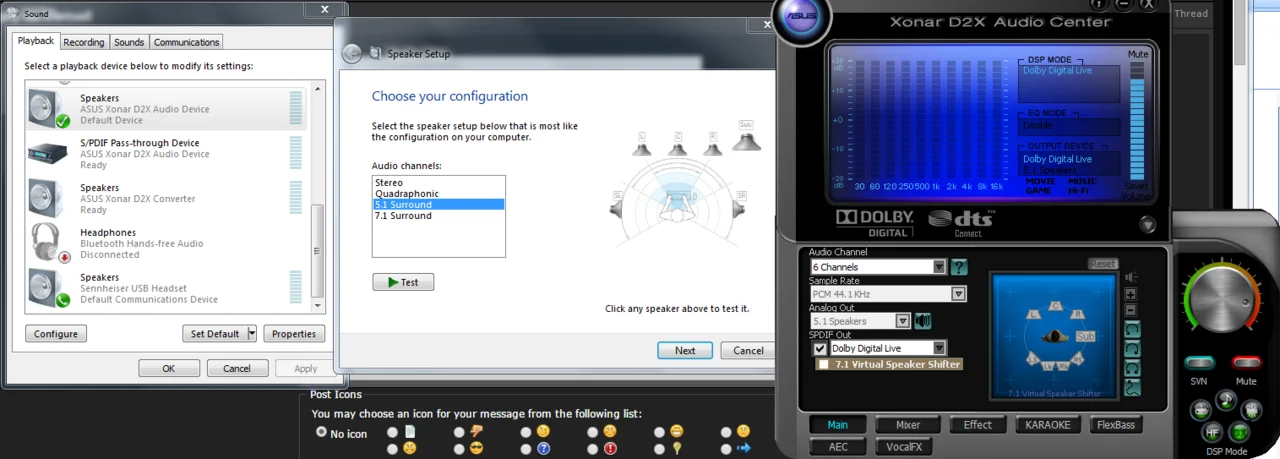This screenshot has width=1280, height=459.
Task: Click the plus zoom button beside speaker shifter
Action: (1131, 294)
